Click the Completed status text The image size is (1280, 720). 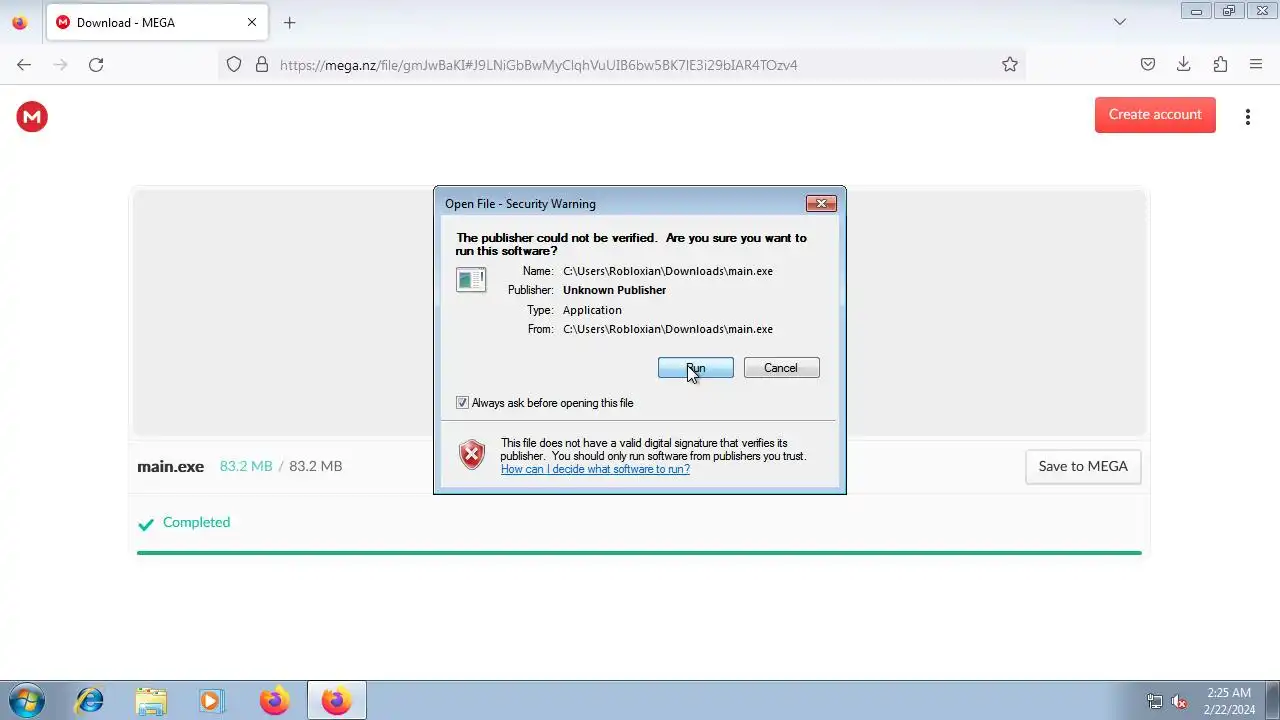tap(196, 522)
